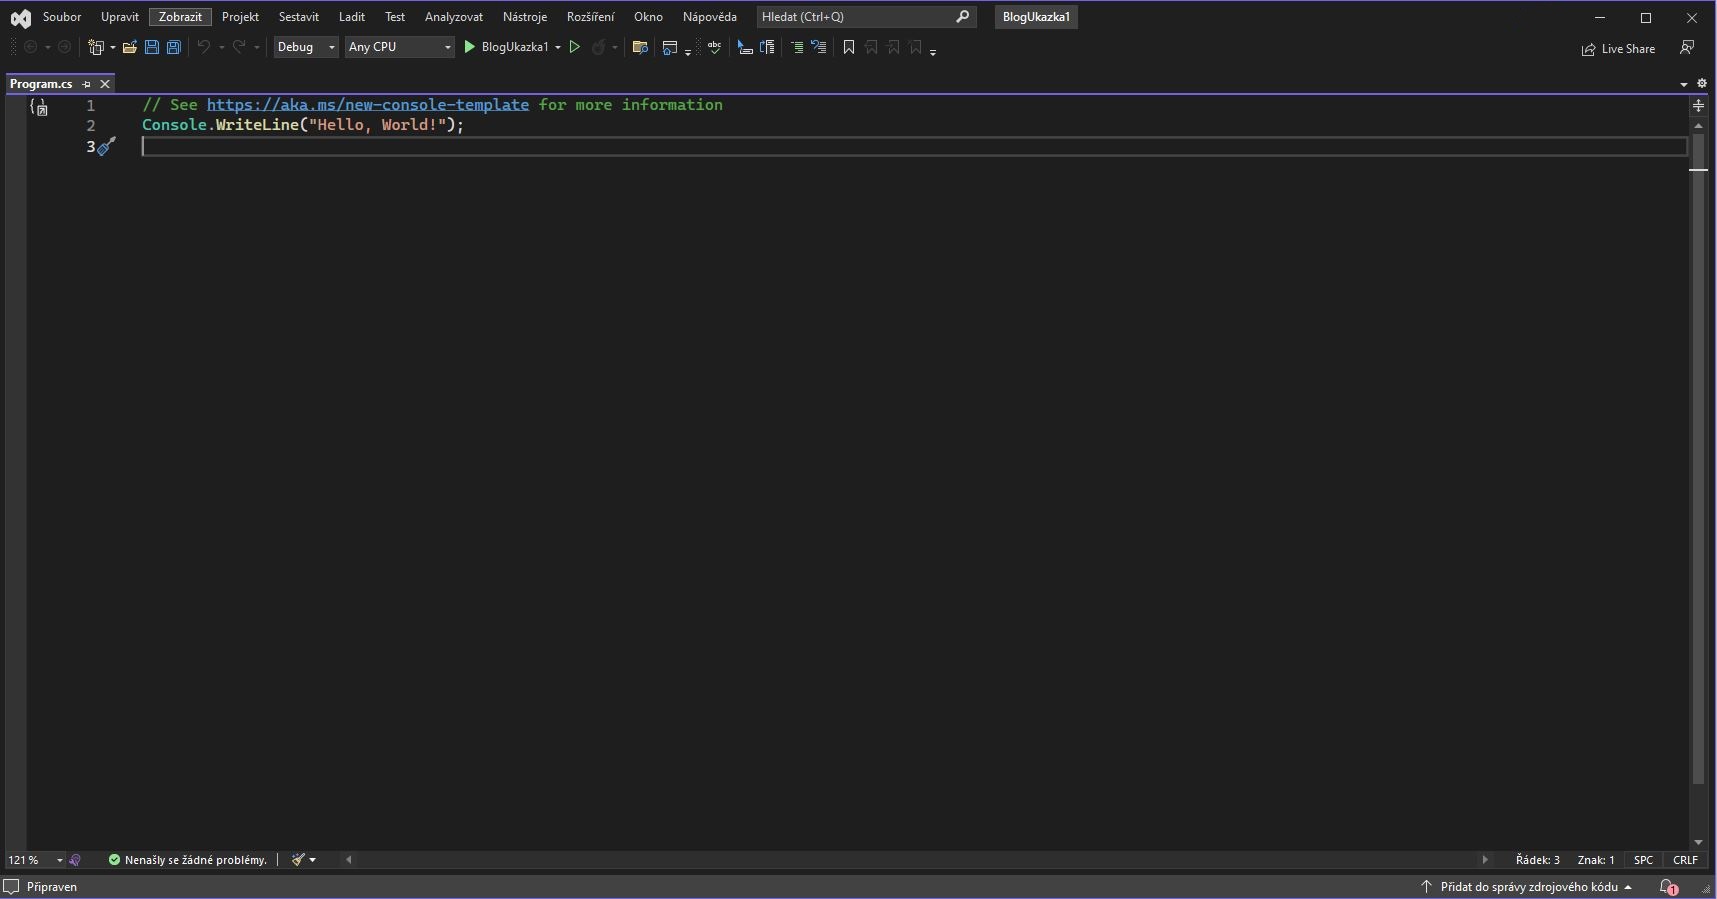This screenshot has height=899, width=1717.
Task: Click the Undo arrow icon
Action: click(x=204, y=47)
